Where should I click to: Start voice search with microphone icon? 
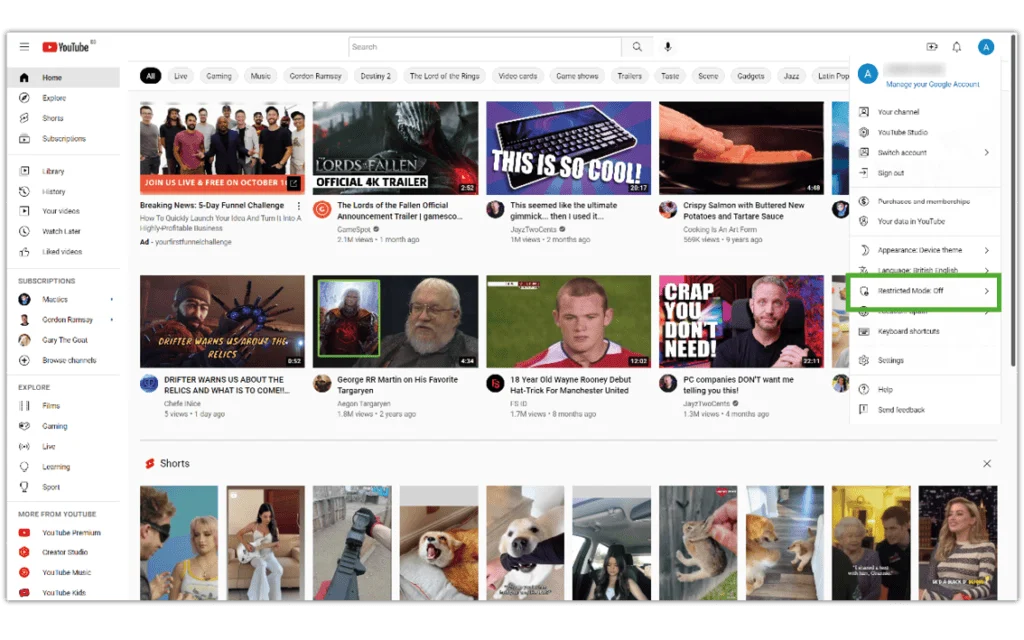click(667, 47)
